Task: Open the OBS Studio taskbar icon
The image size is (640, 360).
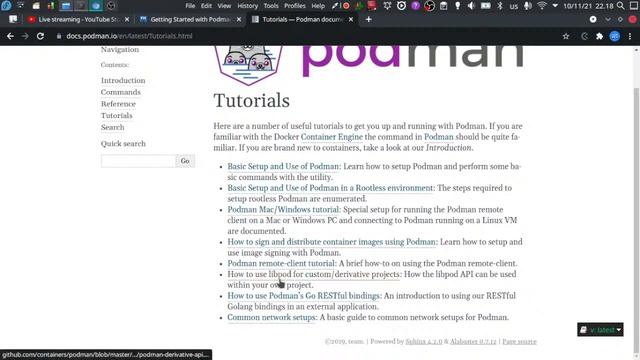Action: [111, 6]
